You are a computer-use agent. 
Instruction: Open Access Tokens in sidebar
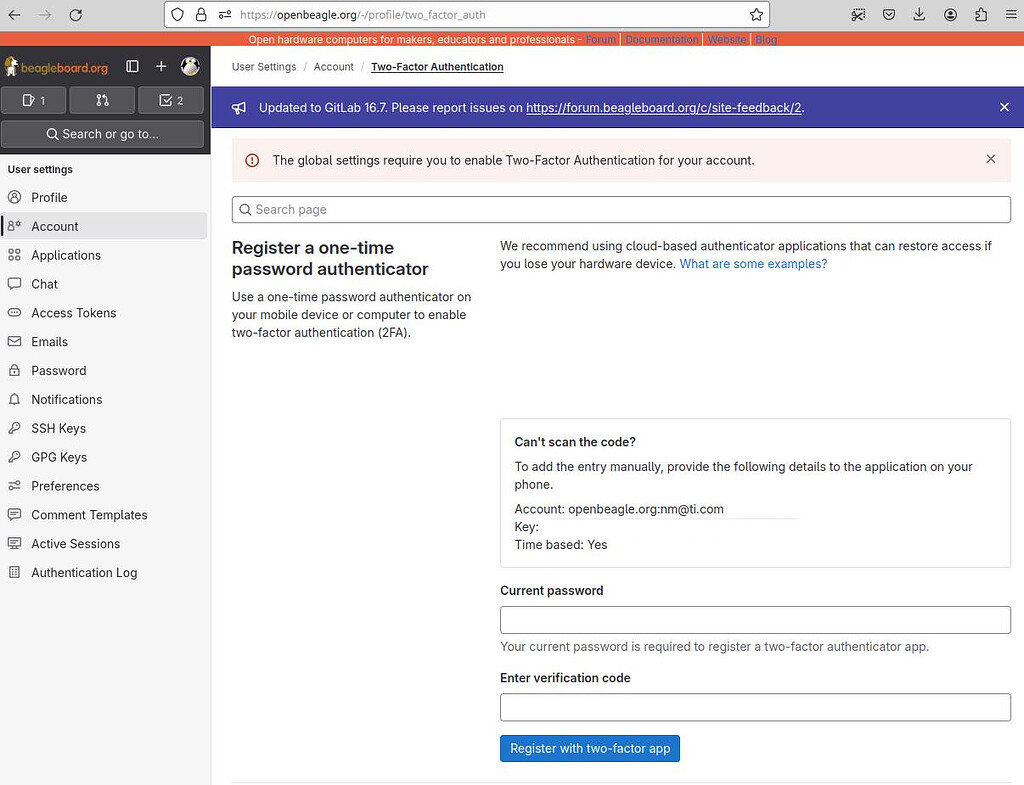pyautogui.click(x=104, y=312)
